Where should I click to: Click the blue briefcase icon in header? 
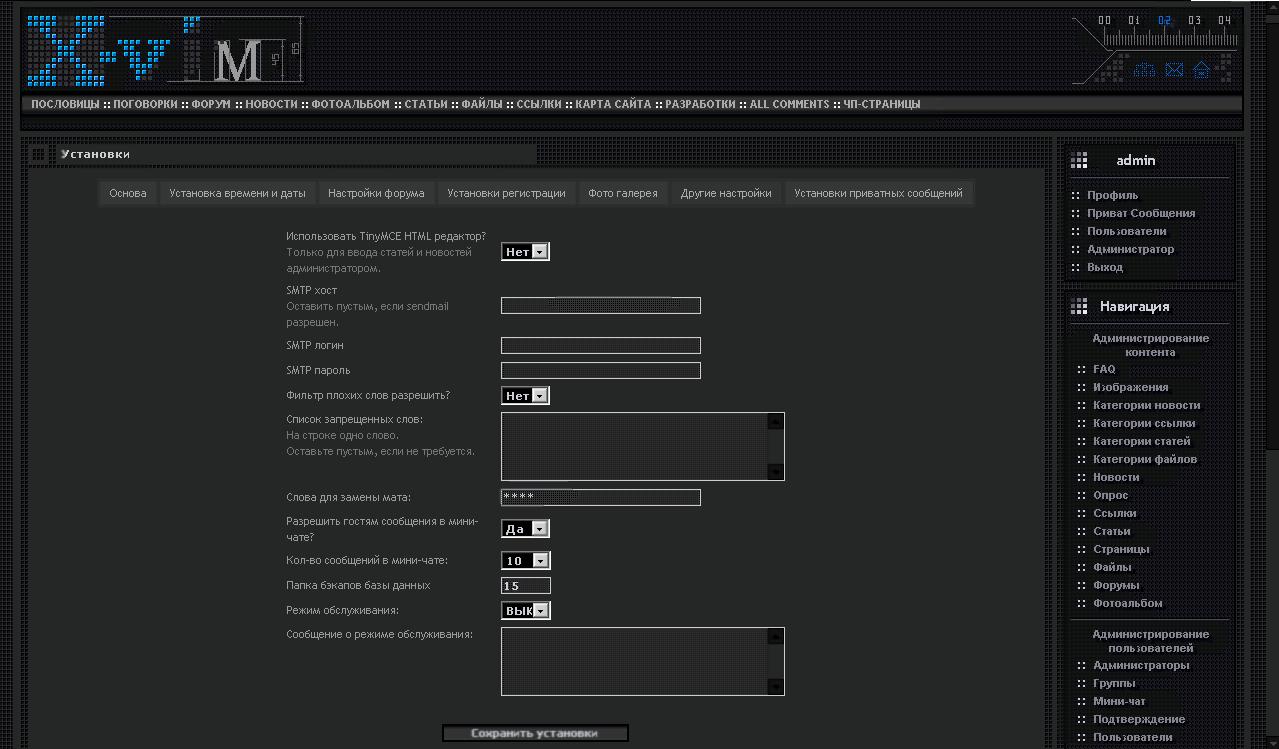[1145, 70]
